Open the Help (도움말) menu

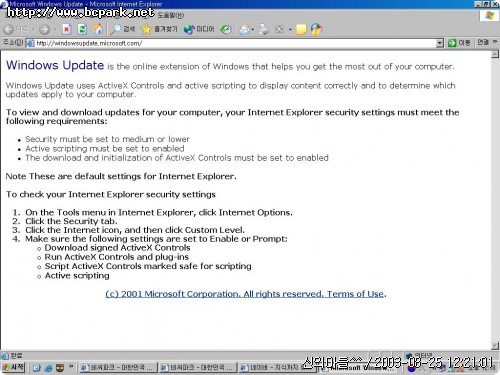point(170,15)
